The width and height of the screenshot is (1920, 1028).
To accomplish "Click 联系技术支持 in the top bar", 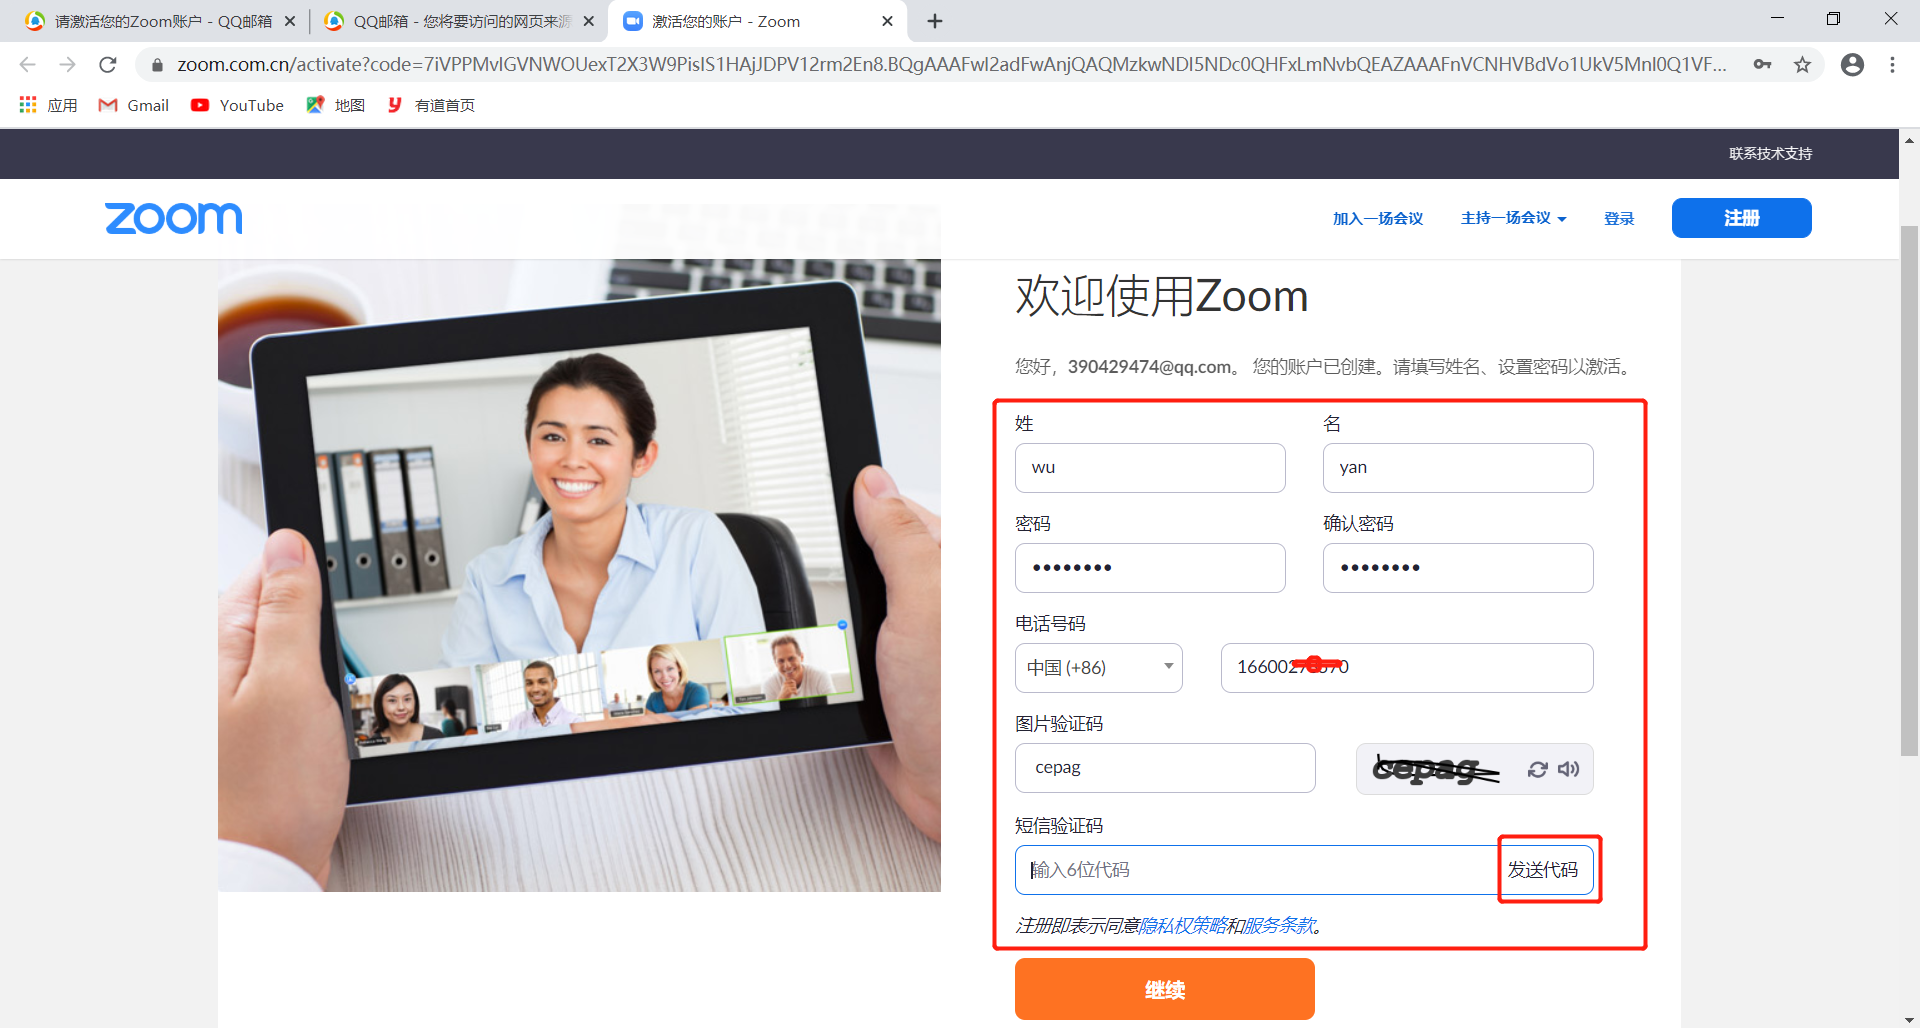I will pos(1770,153).
